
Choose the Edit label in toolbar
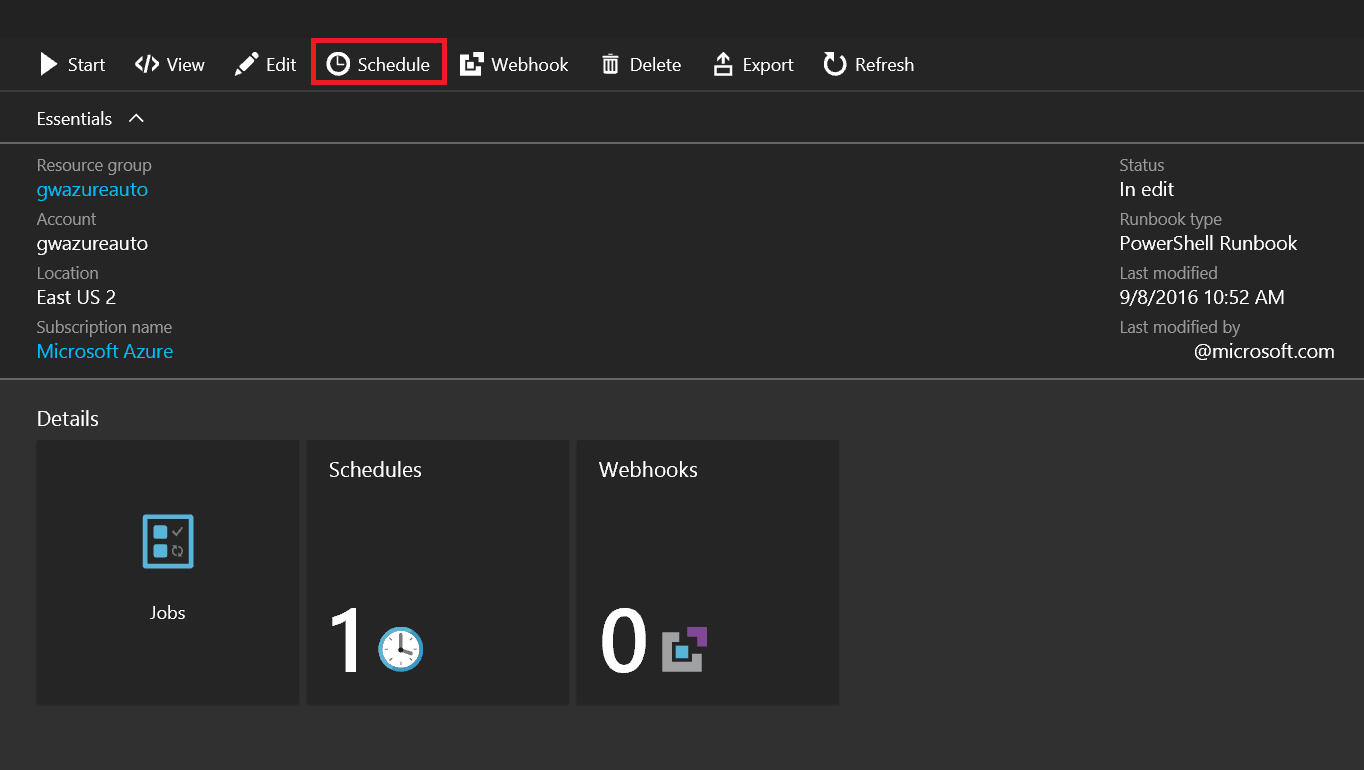(281, 65)
